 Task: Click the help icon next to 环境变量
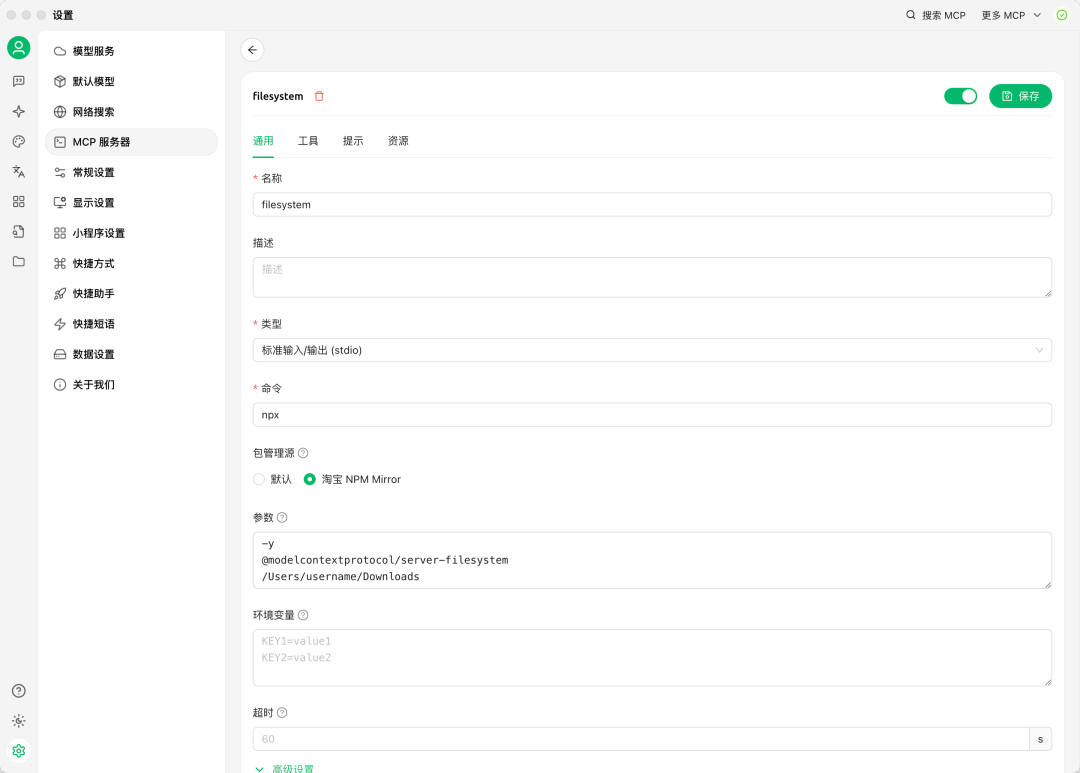click(303, 615)
